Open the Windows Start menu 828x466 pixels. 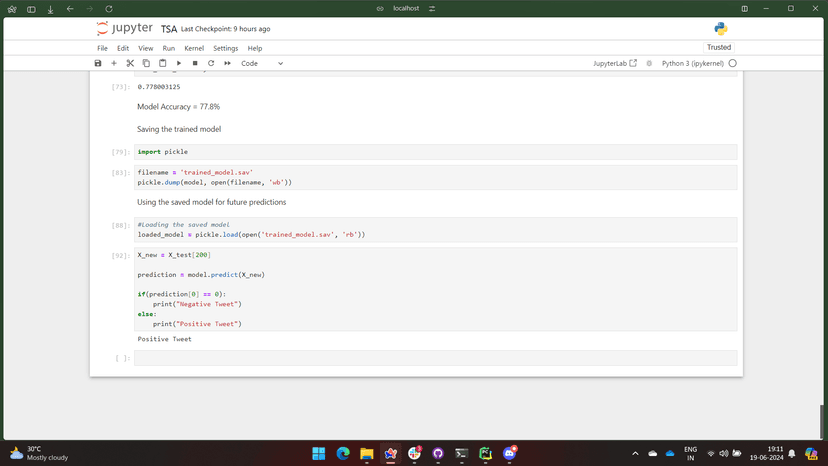(319, 453)
